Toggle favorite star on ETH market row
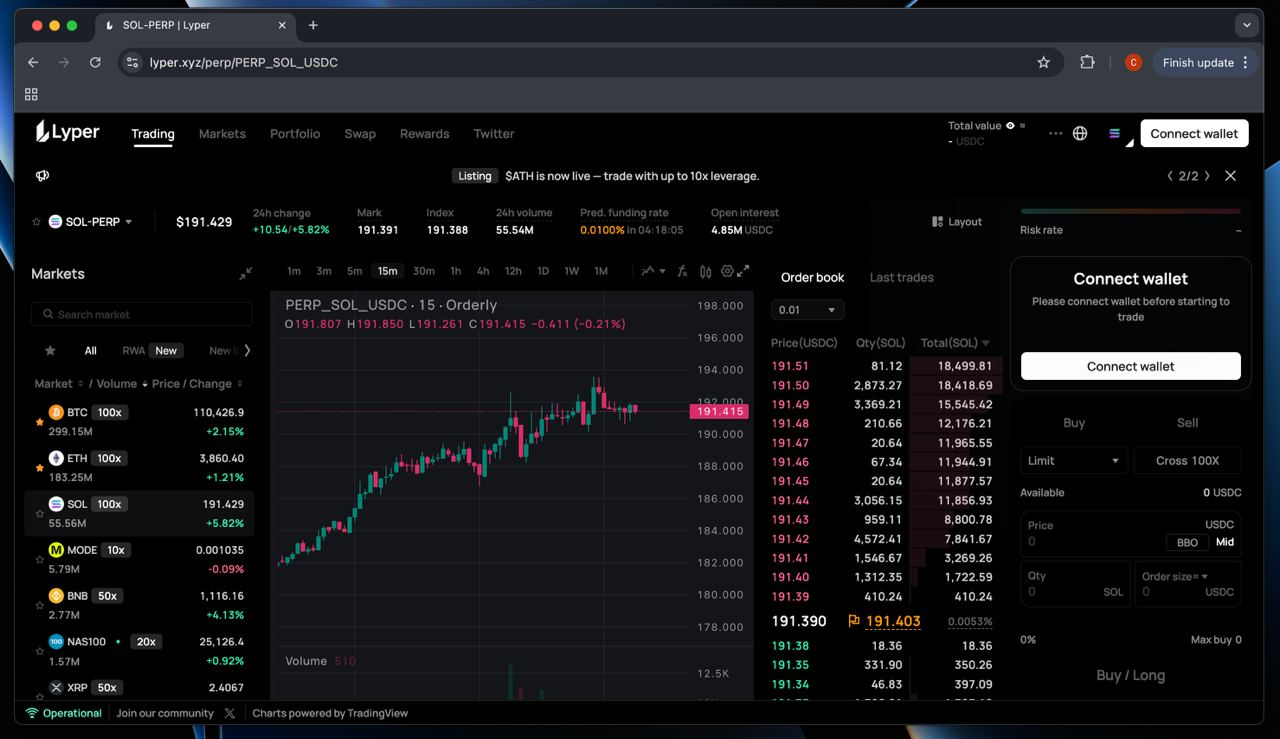Image resolution: width=1280 pixels, height=739 pixels. tap(39, 468)
